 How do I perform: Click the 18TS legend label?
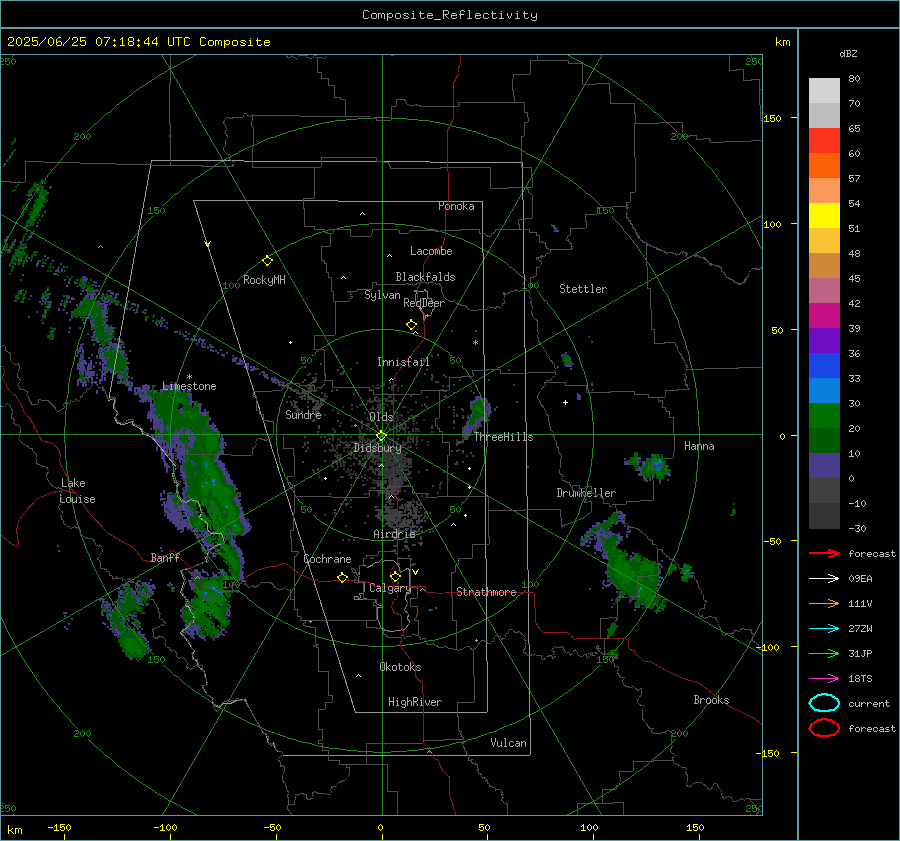click(860, 679)
